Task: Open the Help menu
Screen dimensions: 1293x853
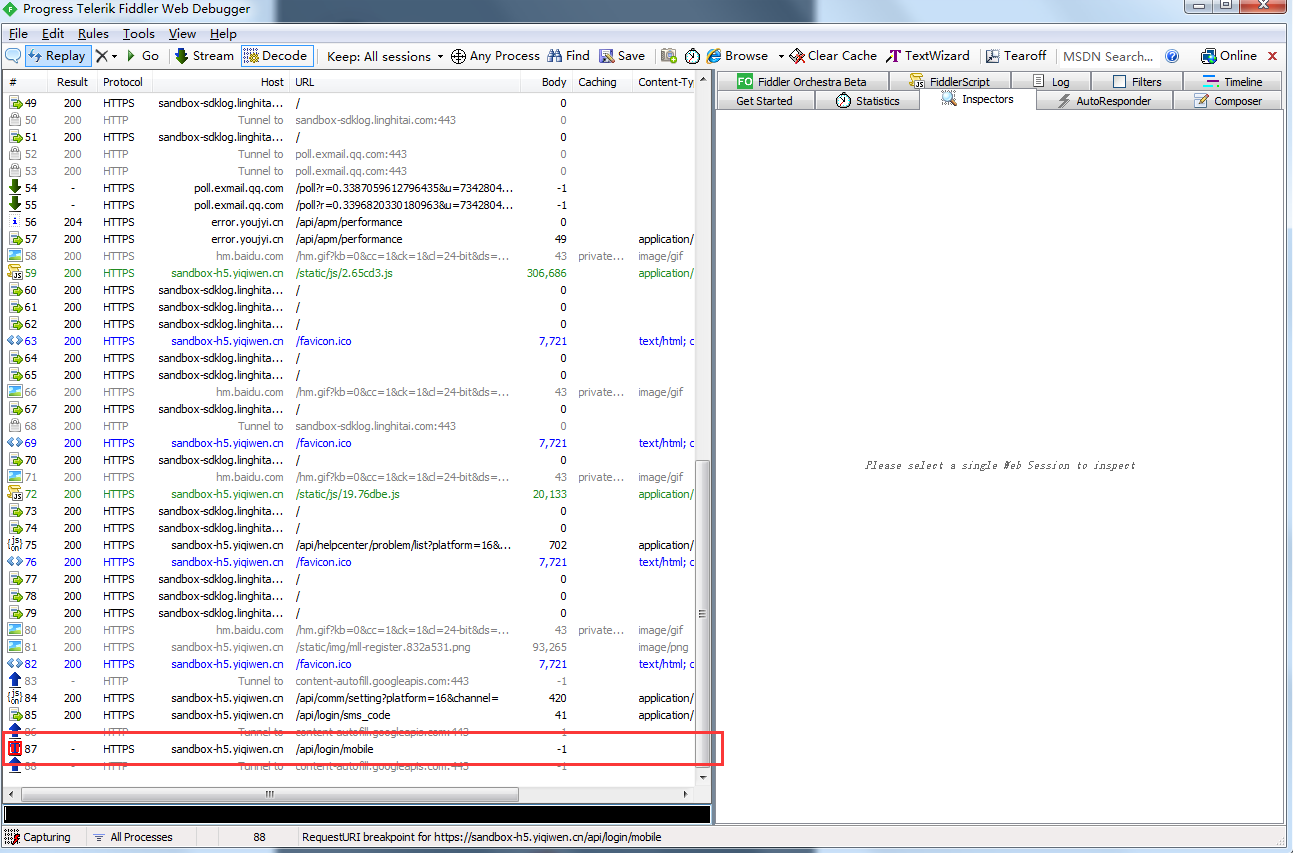Action: coord(224,34)
